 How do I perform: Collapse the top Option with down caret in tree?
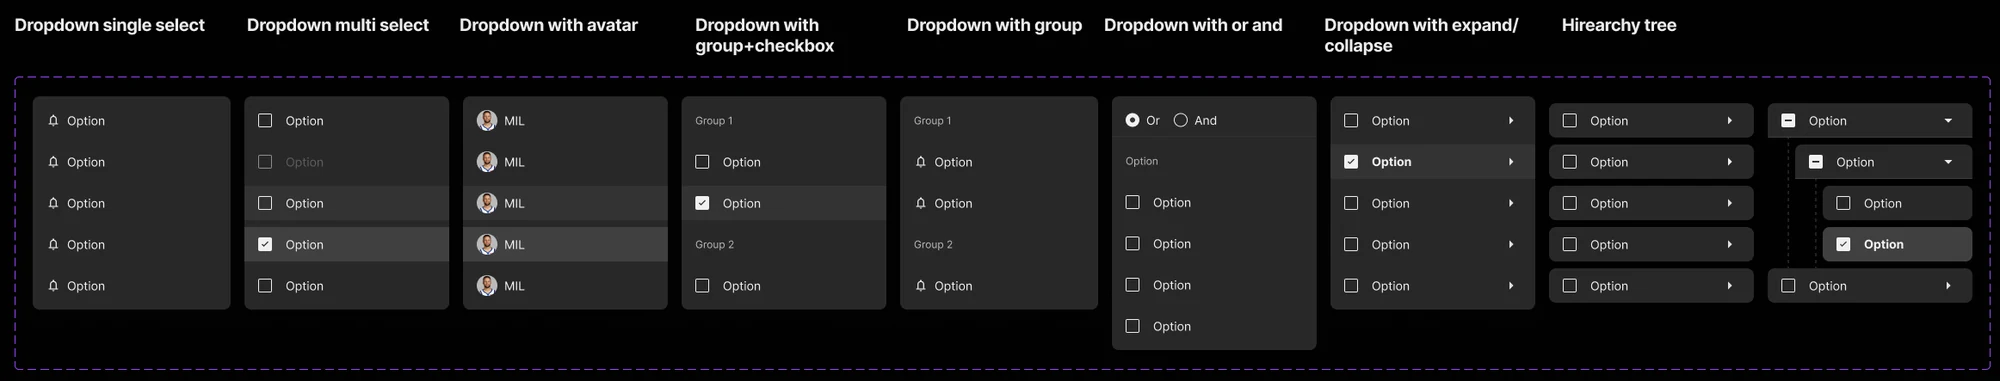(1948, 121)
